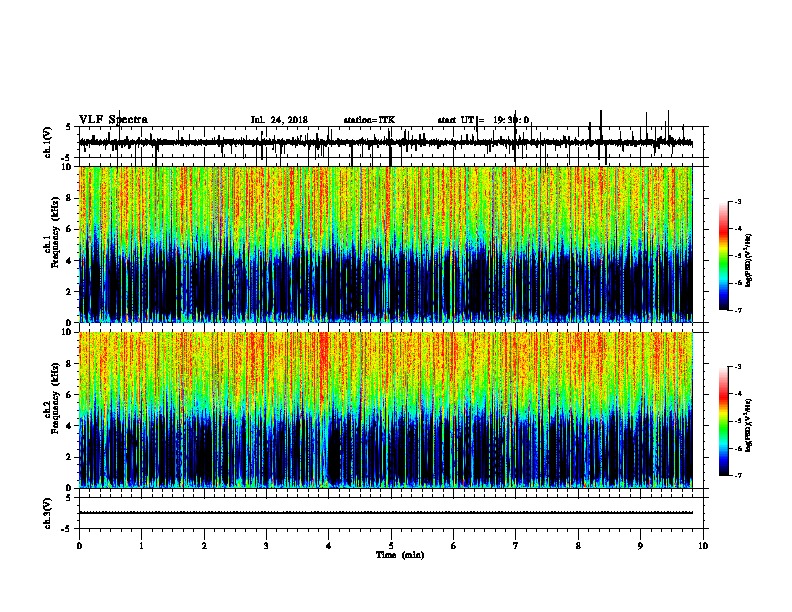Image resolution: width=792 pixels, height=612 pixels.
Task: Click the "-7" value on the ch.1 colorbar
Action: click(x=738, y=310)
